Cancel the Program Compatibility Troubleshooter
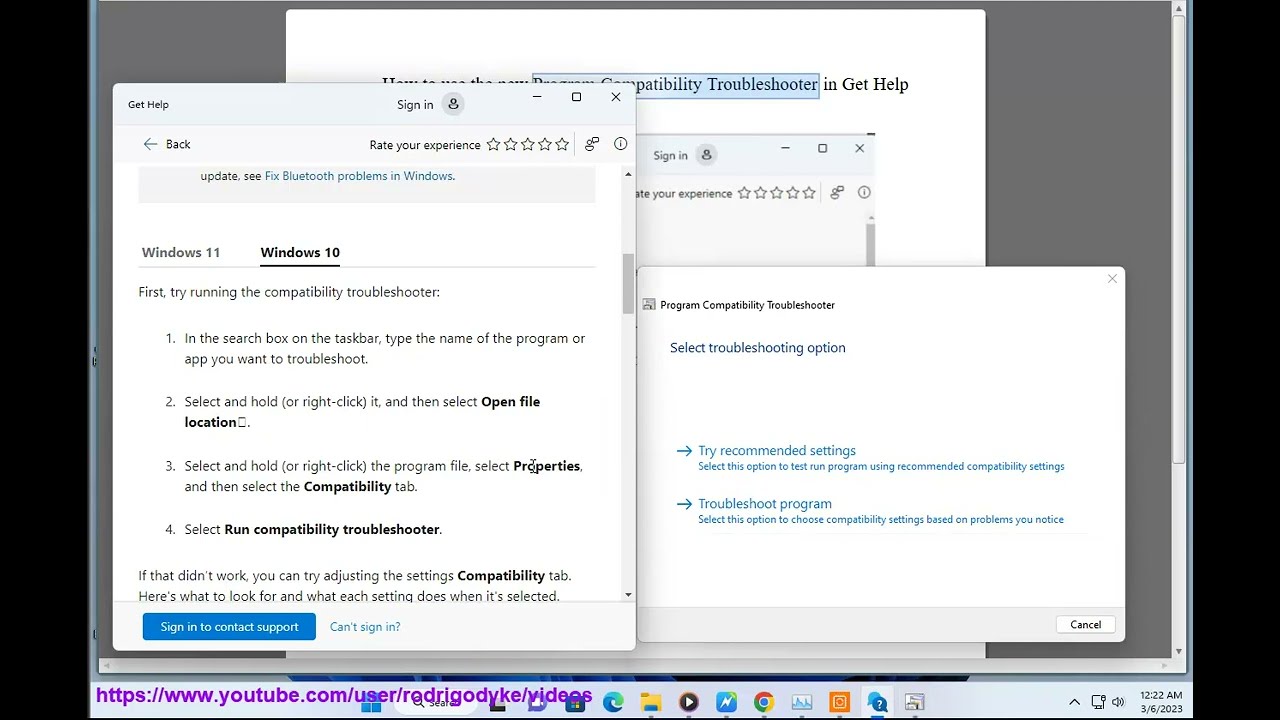This screenshot has height=720, width=1280. [1085, 625]
